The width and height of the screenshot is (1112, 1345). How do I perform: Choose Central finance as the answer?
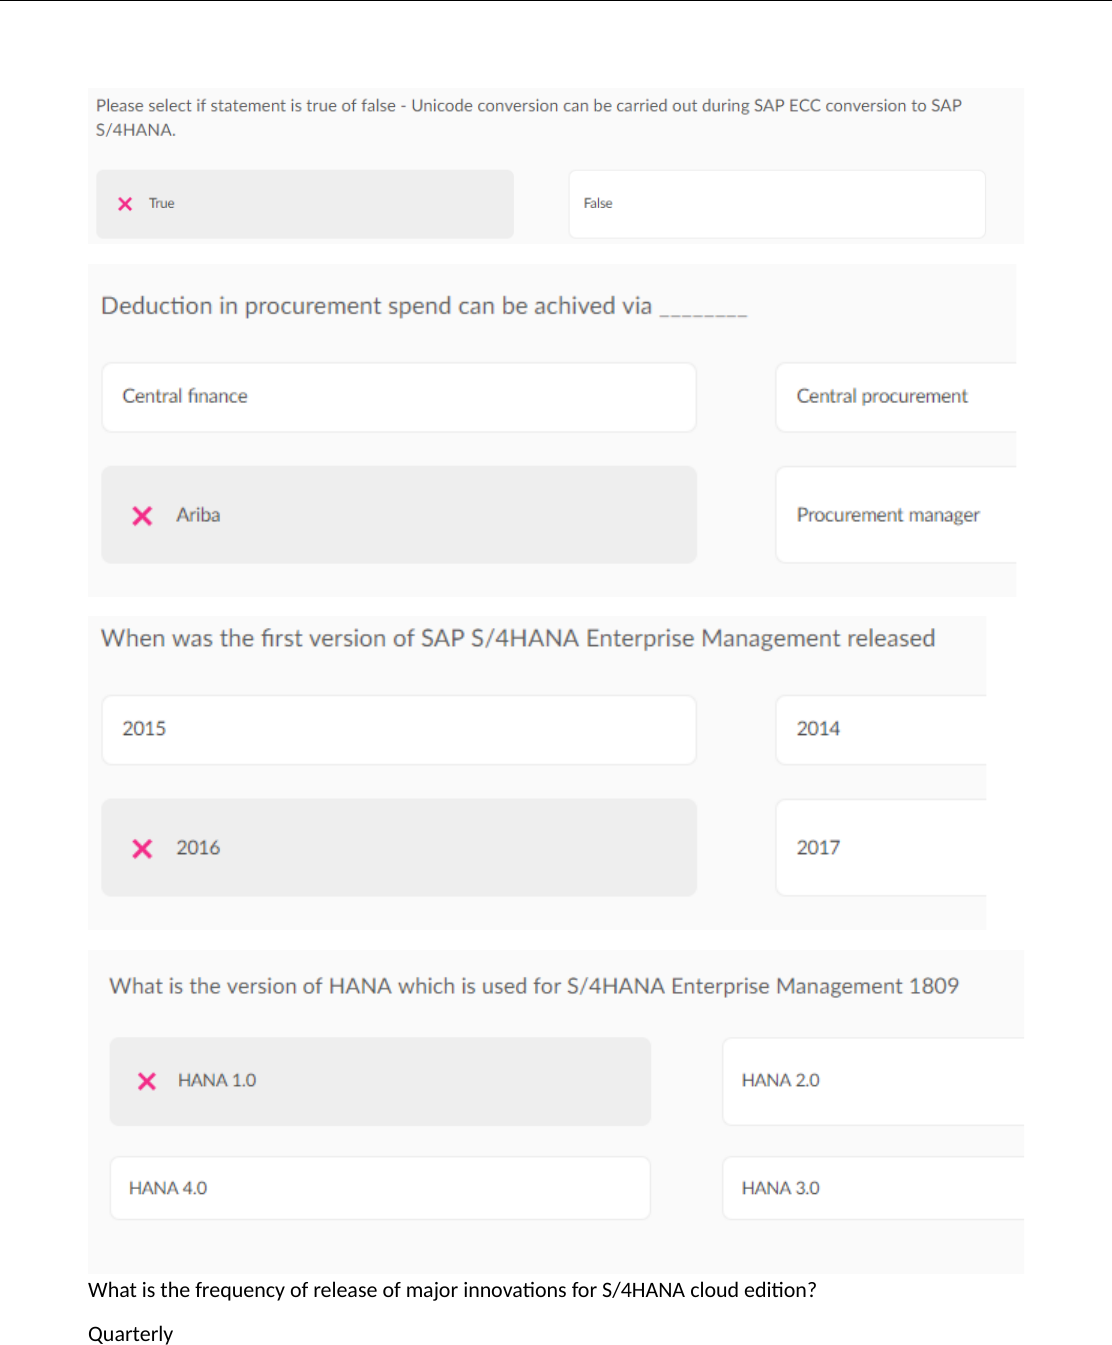398,397
